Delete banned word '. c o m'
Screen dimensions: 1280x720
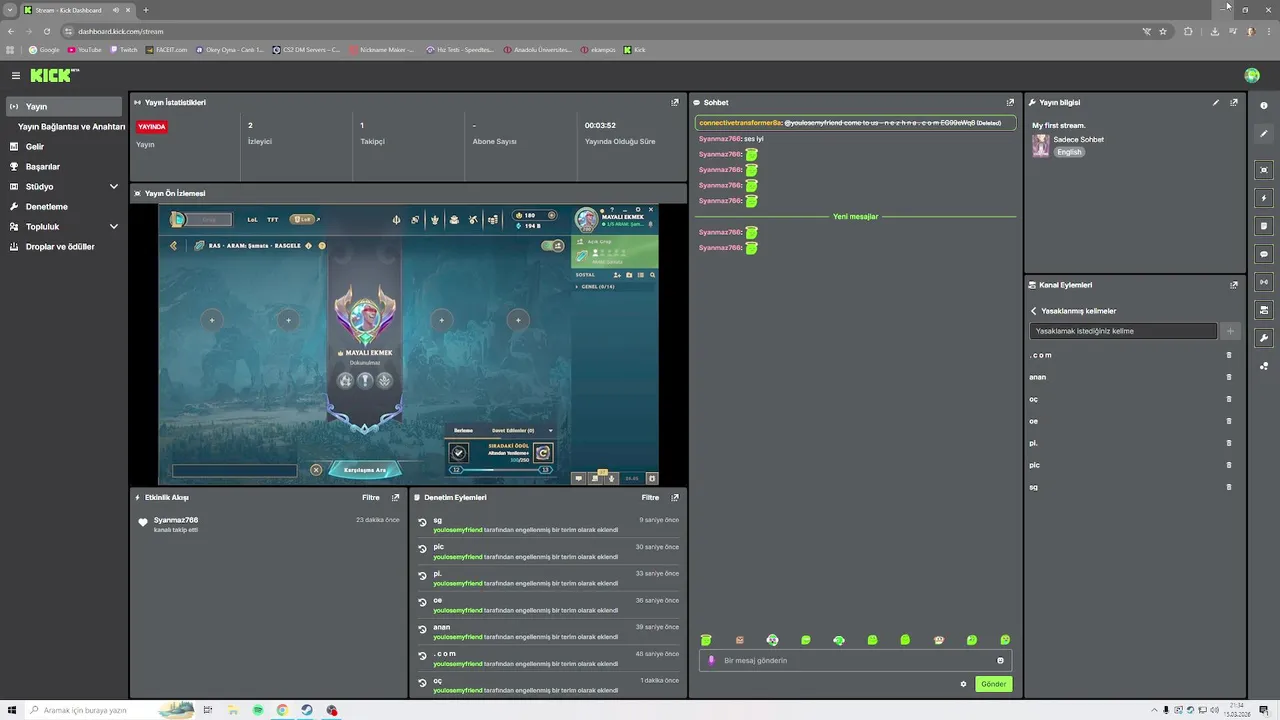coord(1229,355)
